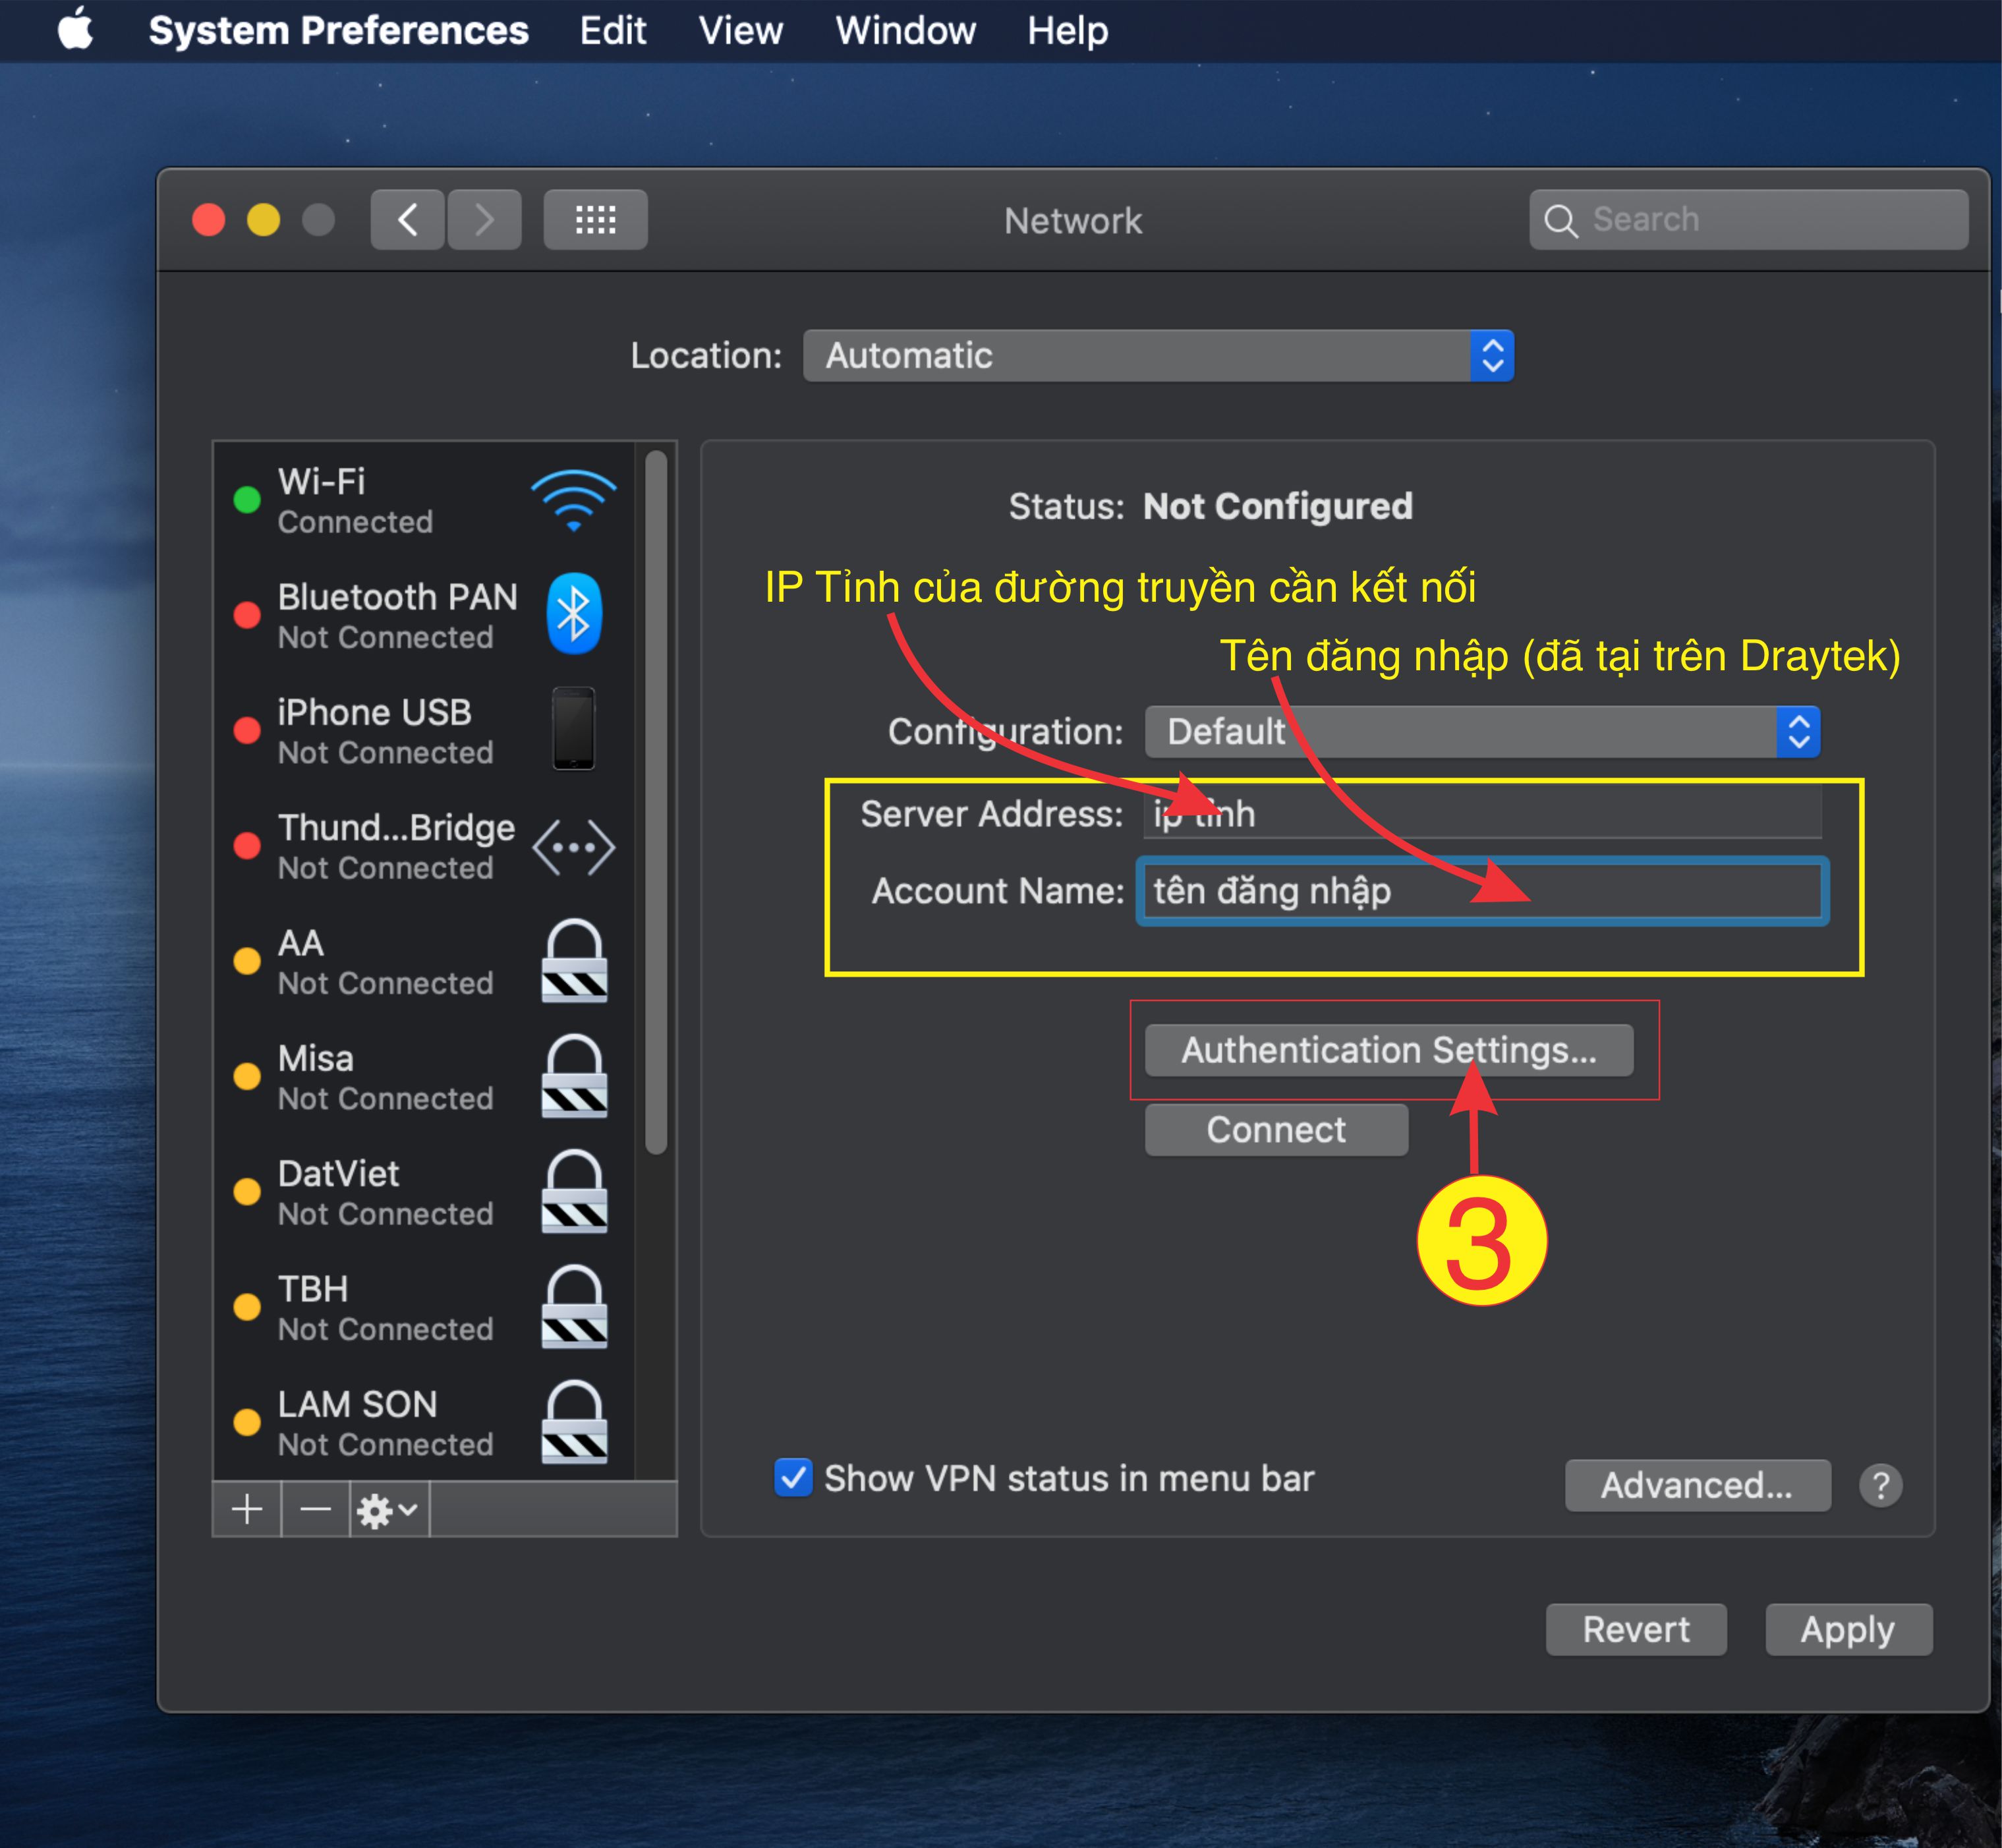Open the View menu
2002x1848 pixels.
(740, 31)
